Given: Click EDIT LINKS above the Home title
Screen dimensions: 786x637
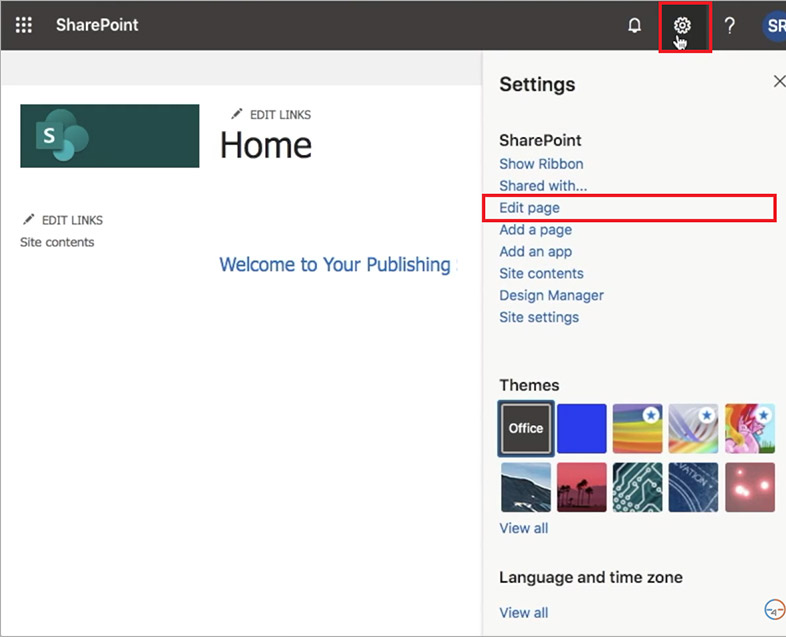Looking at the screenshot, I should tap(280, 115).
